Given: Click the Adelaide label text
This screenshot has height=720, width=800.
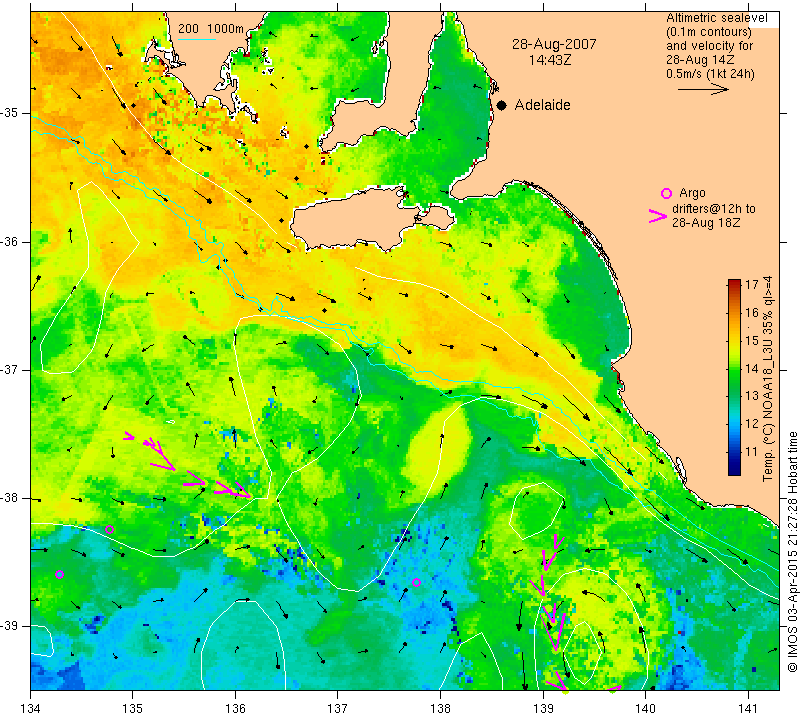Looking at the screenshot, I should (542, 105).
